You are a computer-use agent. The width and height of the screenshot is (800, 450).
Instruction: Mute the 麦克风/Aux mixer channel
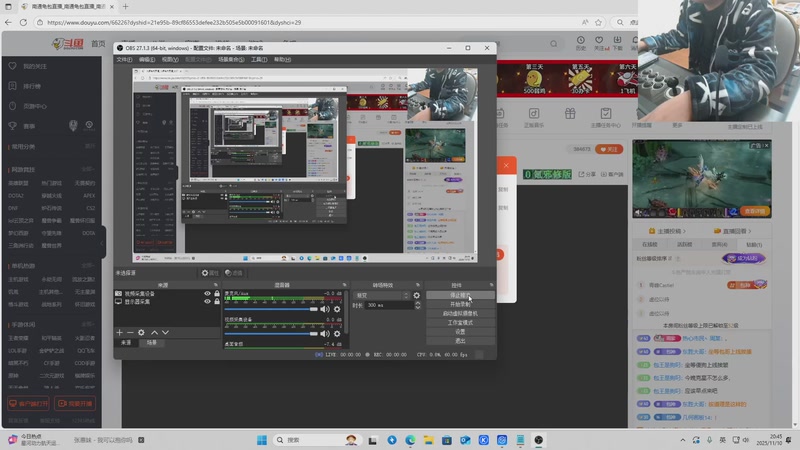325,309
